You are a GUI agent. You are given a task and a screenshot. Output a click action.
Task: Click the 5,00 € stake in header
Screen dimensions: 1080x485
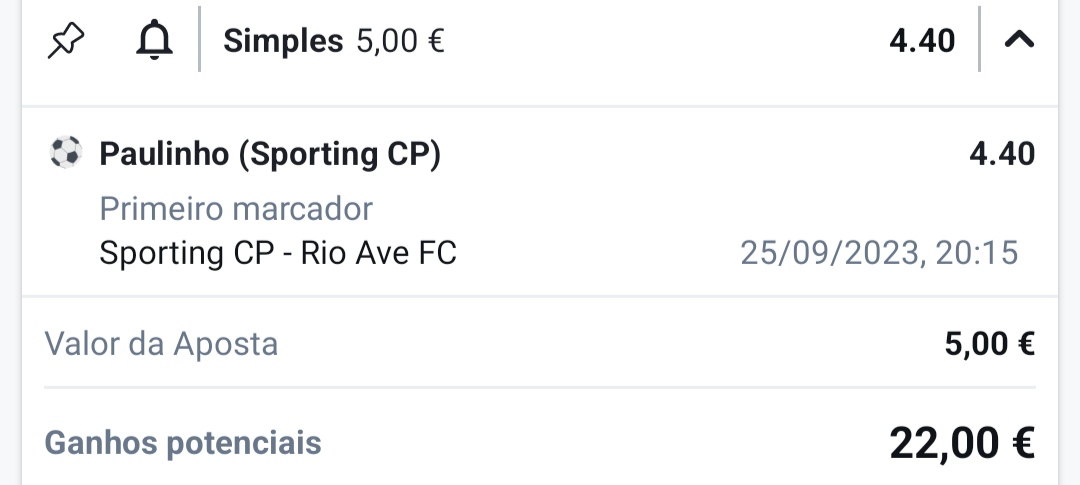coord(400,41)
